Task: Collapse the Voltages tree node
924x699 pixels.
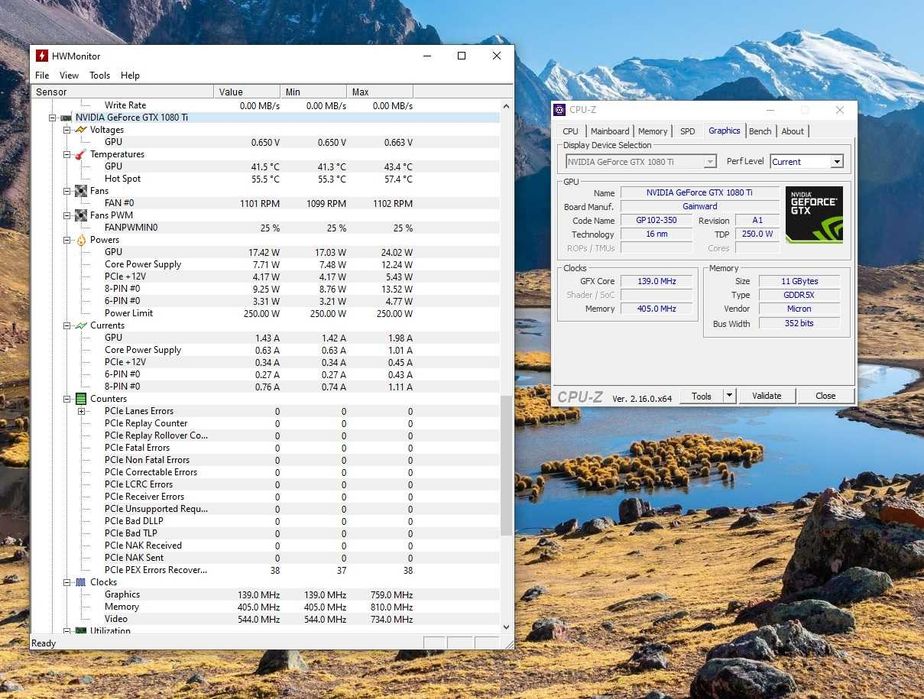Action: coord(67,130)
